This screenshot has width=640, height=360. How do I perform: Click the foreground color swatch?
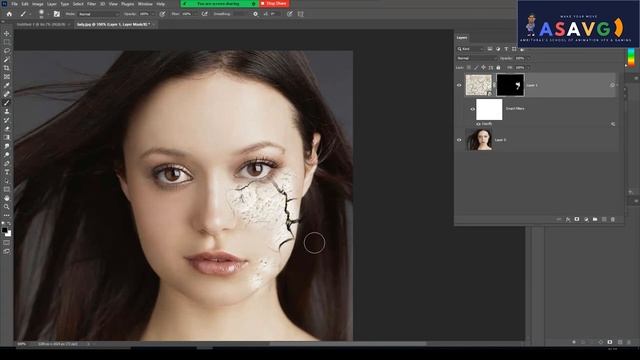(4, 231)
